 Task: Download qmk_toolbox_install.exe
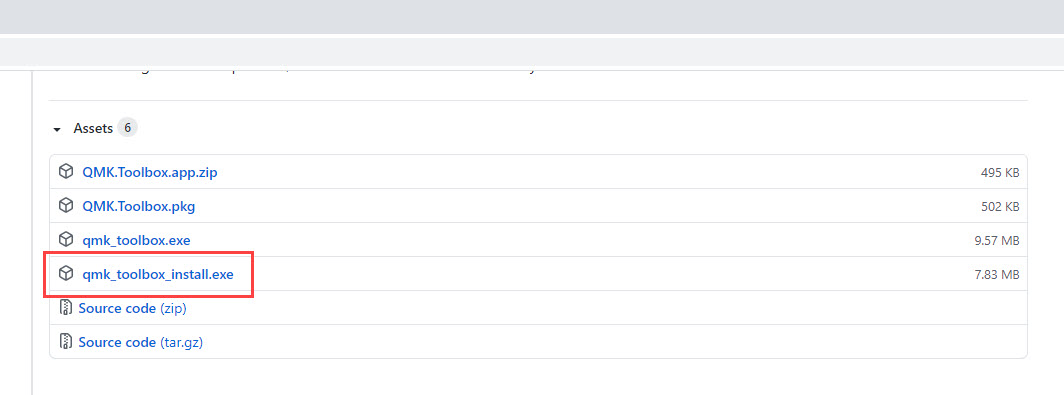point(158,274)
